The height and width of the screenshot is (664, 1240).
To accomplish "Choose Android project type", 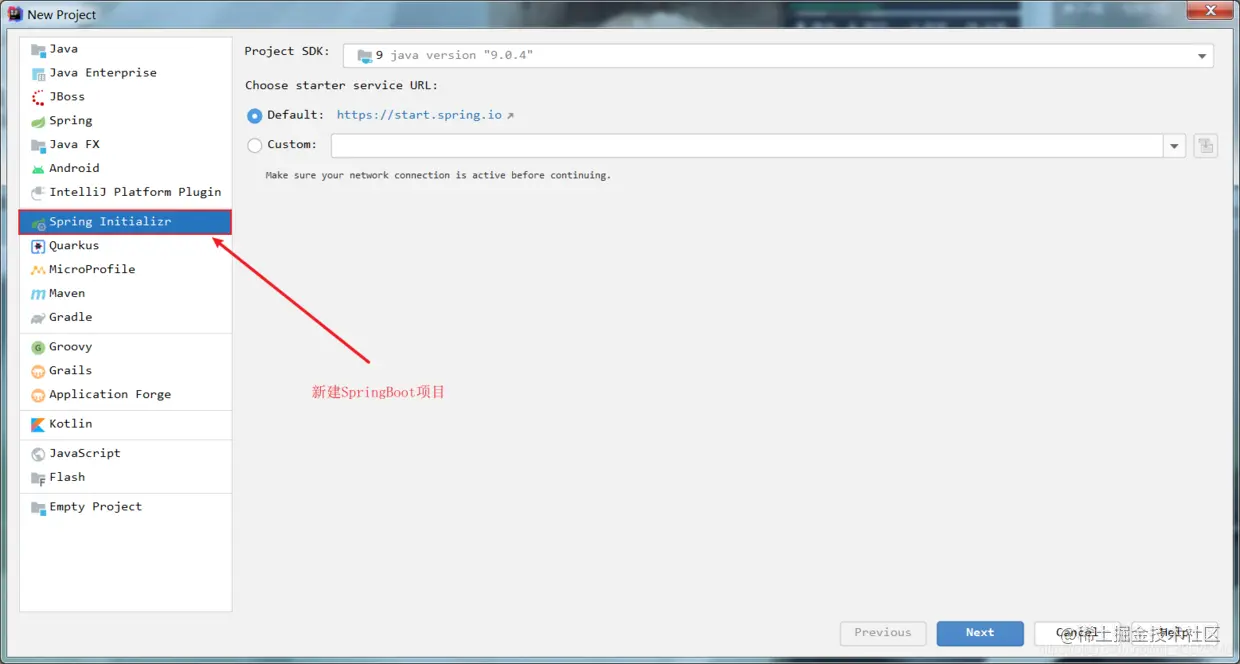I will (x=125, y=169).
